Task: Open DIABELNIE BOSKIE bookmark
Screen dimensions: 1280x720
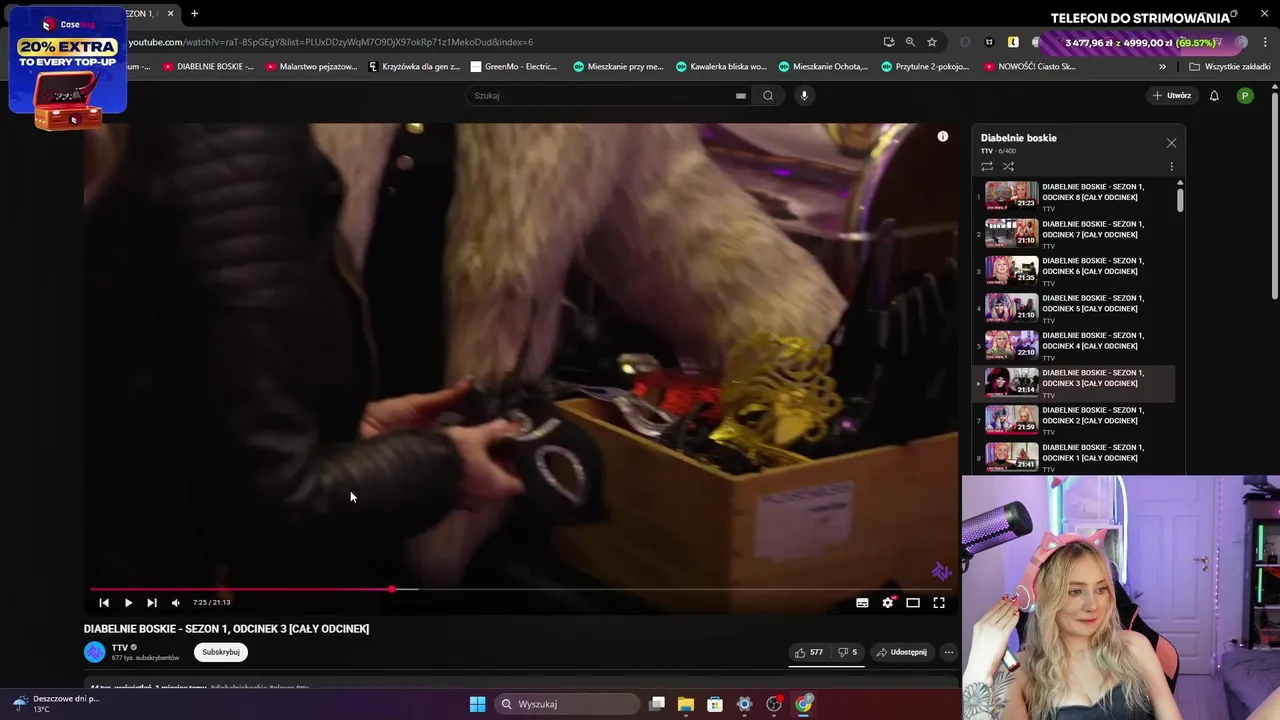Action: (208, 67)
